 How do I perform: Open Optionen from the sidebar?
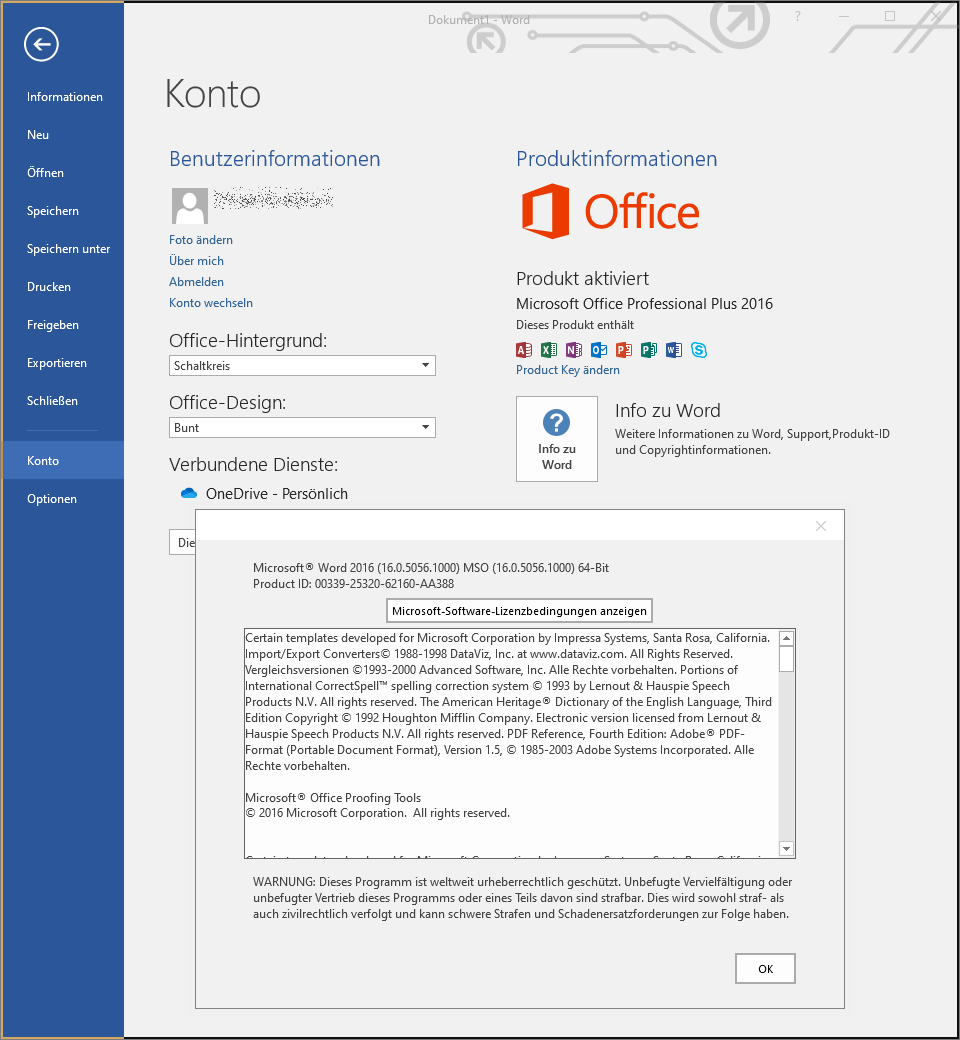[x=52, y=499]
